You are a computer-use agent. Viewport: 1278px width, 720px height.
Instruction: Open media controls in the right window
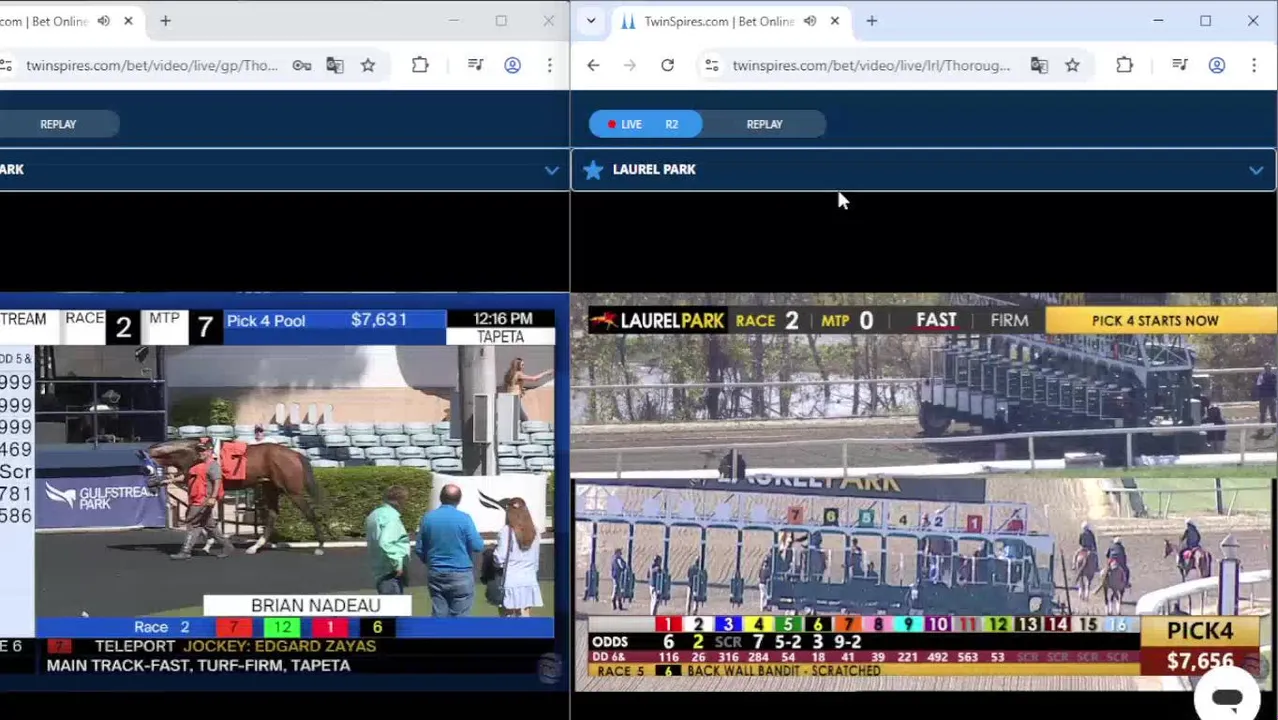click(x=1179, y=66)
